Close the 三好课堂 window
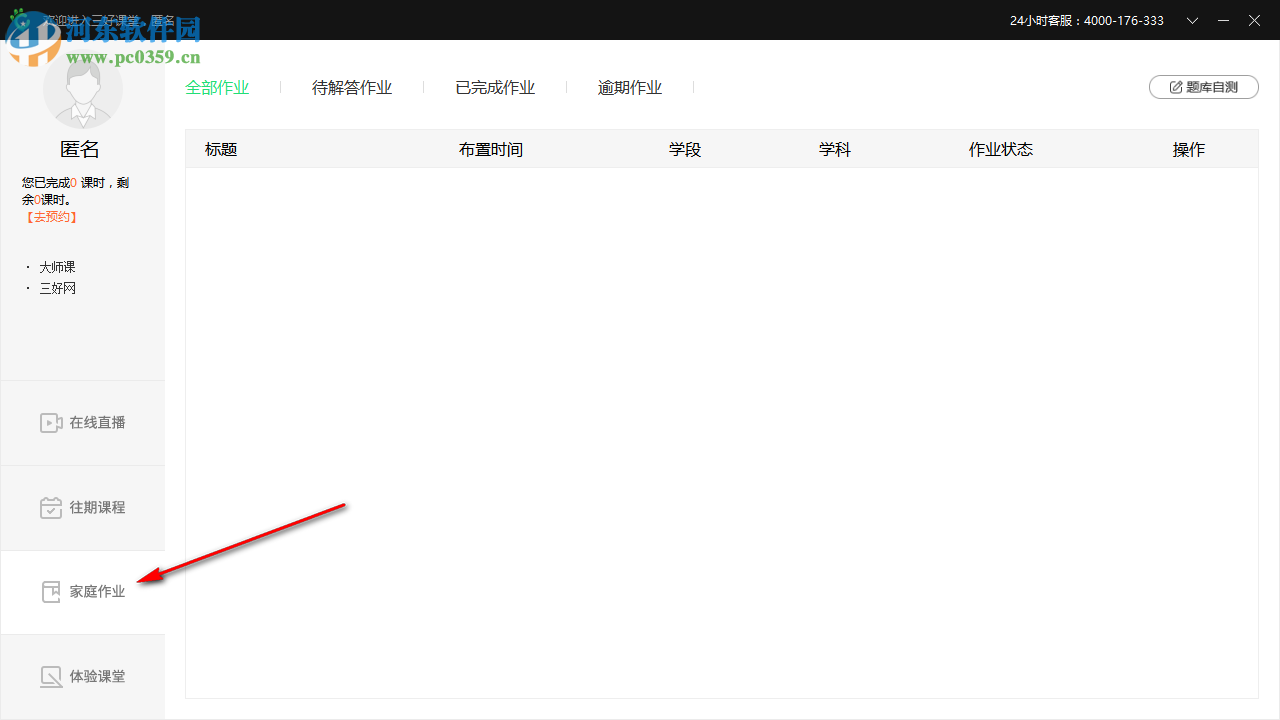This screenshot has height=720, width=1280. pos(1254,20)
